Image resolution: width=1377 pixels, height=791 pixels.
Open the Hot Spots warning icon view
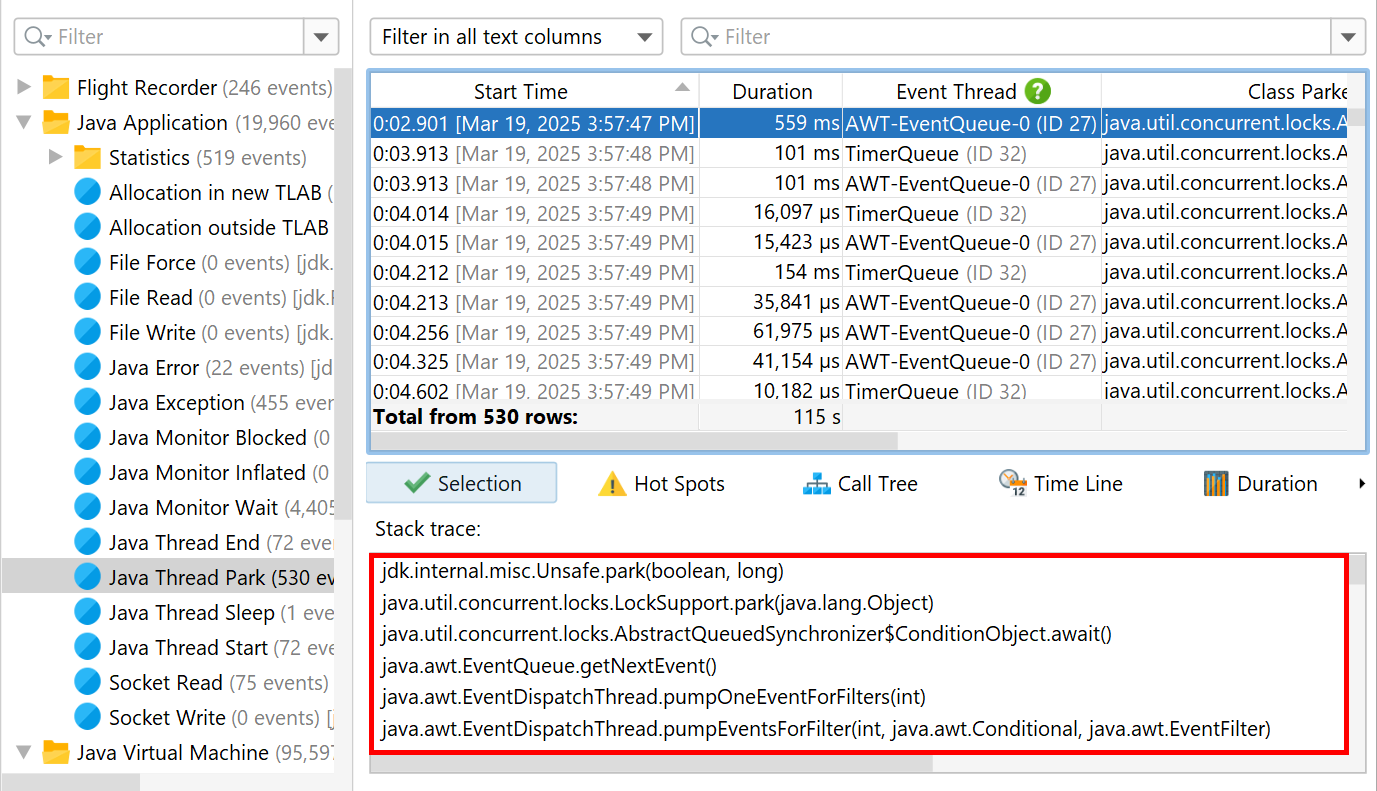612,484
